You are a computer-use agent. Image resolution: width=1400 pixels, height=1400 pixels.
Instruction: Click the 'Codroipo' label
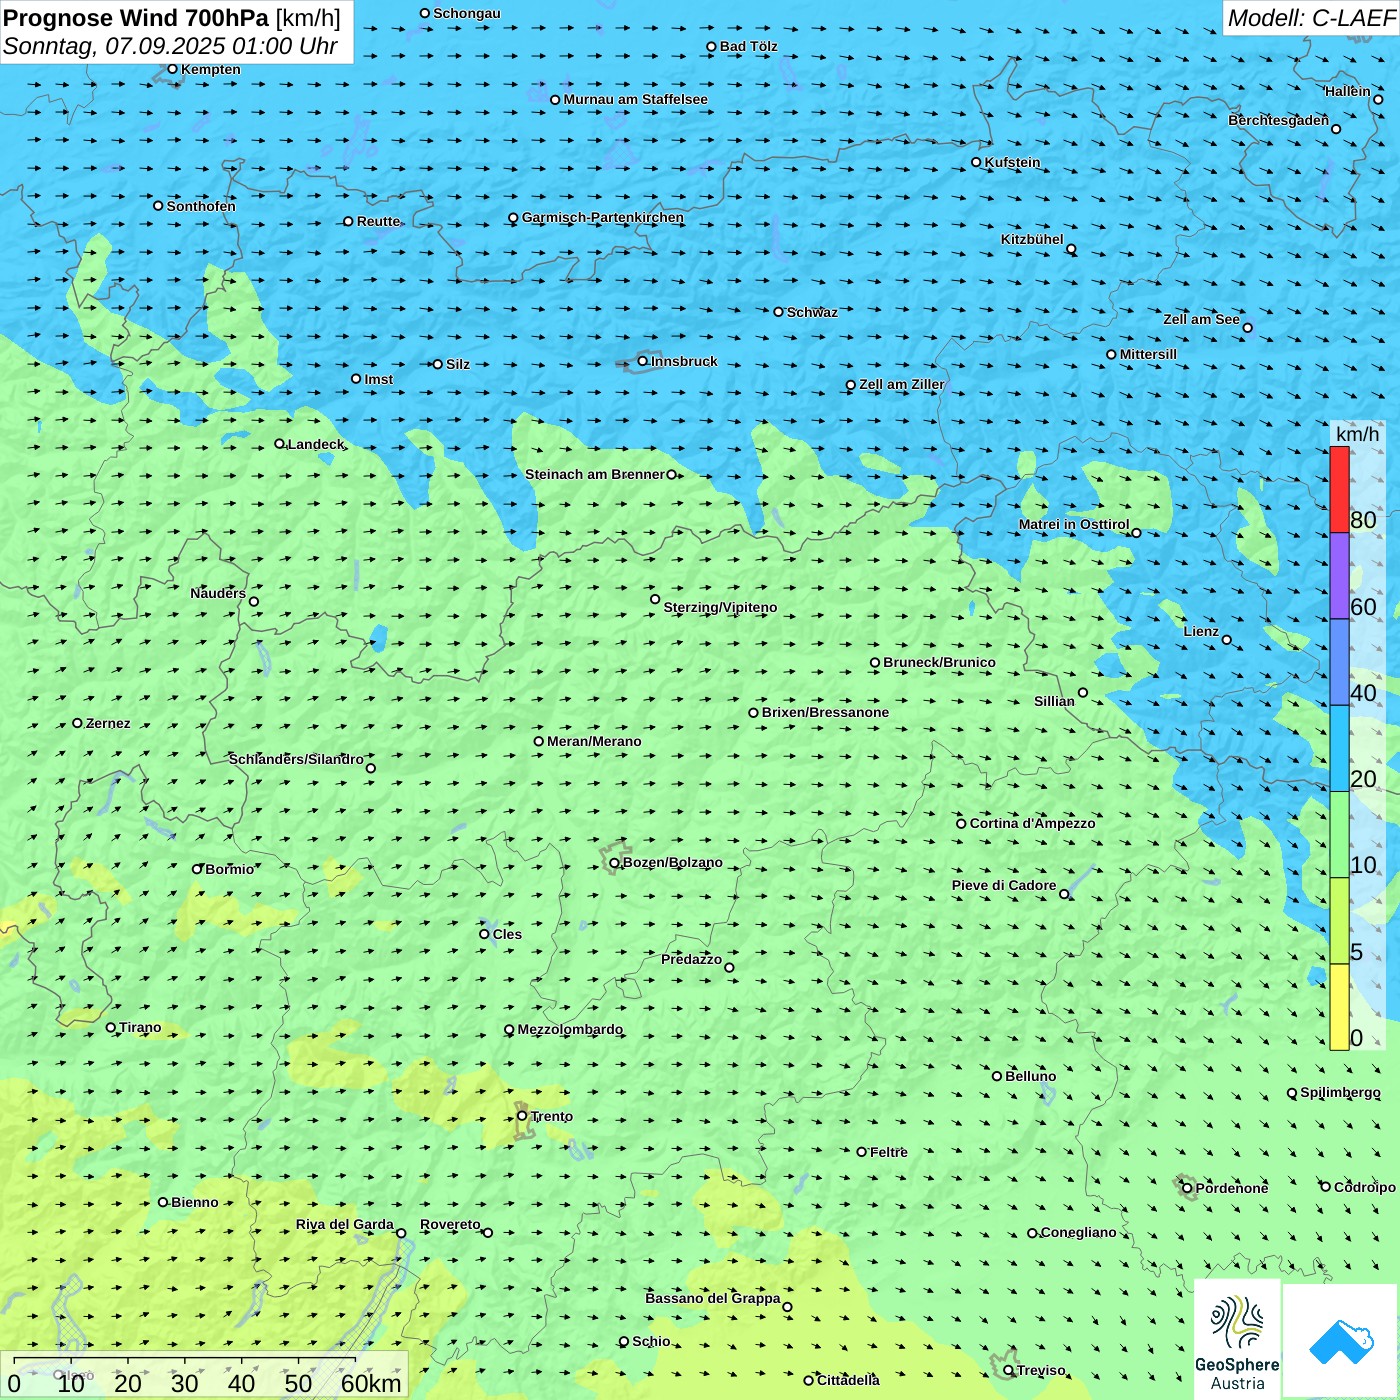[1364, 1187]
